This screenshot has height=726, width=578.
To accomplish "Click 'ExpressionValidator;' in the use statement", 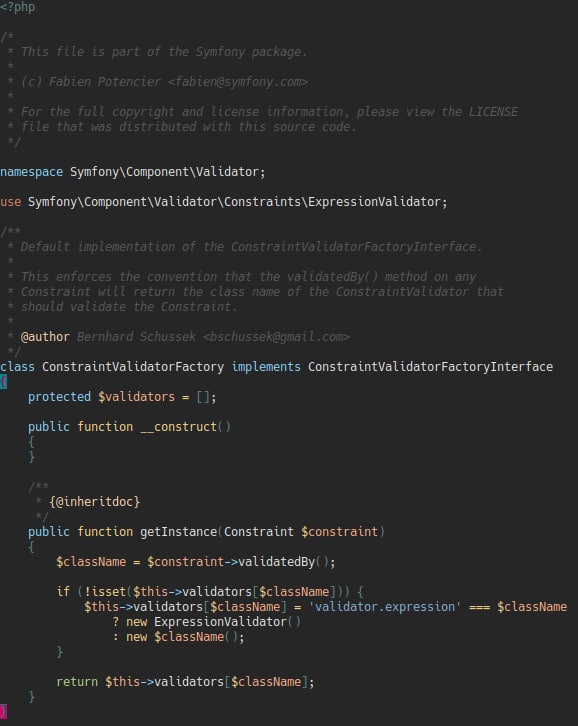I will (x=377, y=202).
